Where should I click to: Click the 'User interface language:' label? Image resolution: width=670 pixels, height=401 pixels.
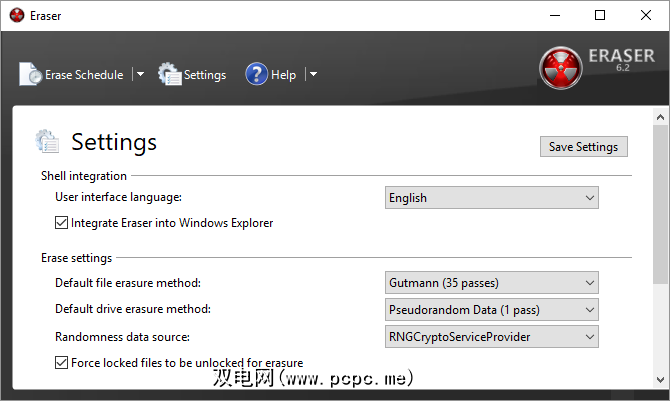[118, 197]
